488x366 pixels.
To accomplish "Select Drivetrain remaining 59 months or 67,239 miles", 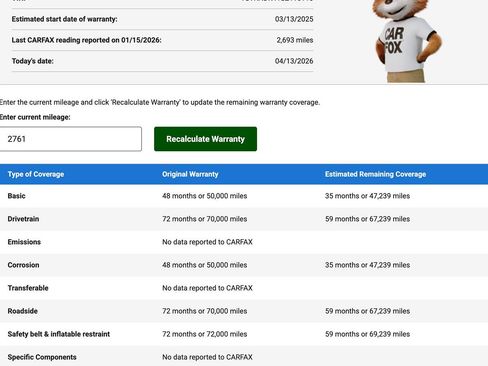I will (x=367, y=219).
